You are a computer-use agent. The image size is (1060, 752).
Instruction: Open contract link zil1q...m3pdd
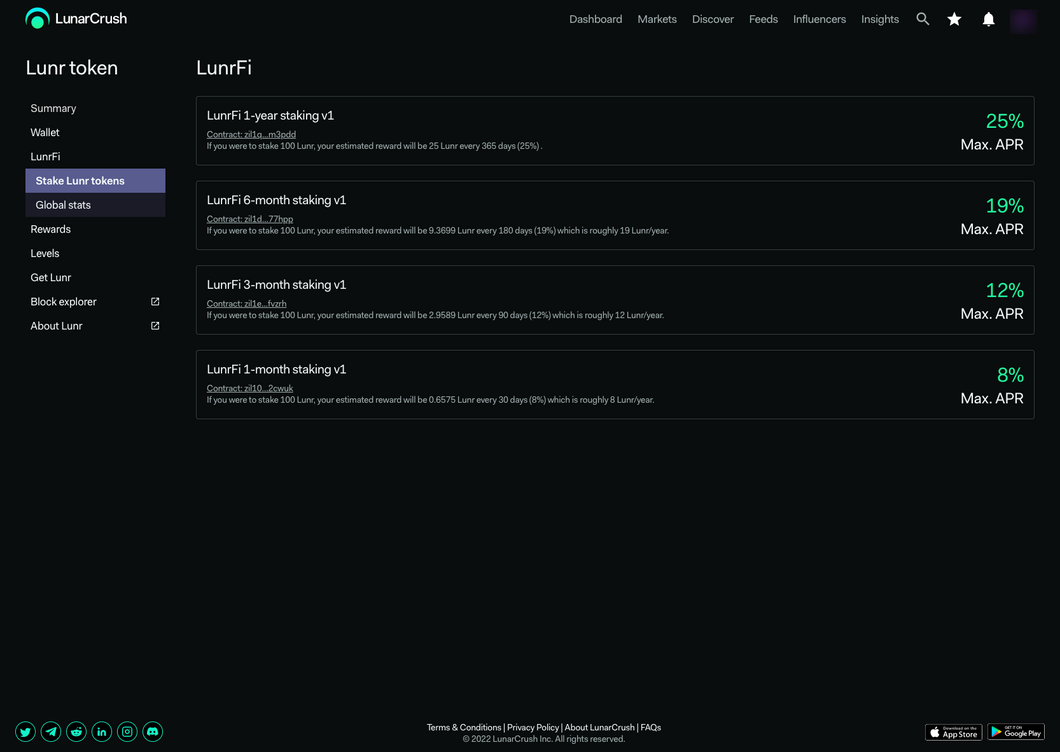pos(251,135)
